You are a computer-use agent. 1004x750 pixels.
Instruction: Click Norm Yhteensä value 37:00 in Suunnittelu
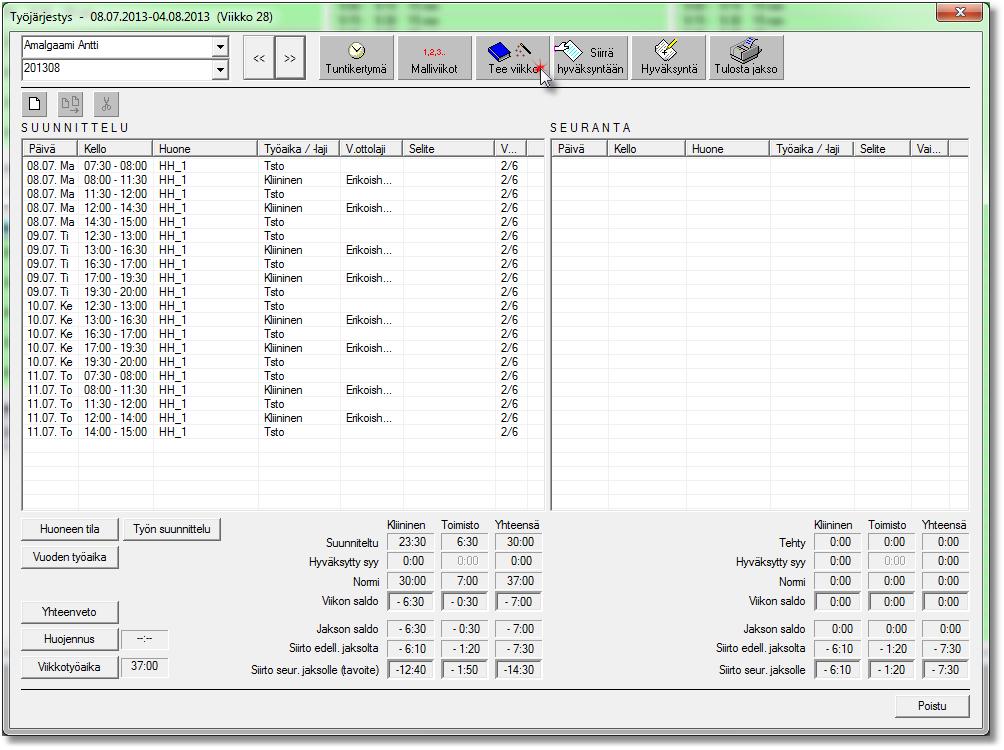click(520, 581)
